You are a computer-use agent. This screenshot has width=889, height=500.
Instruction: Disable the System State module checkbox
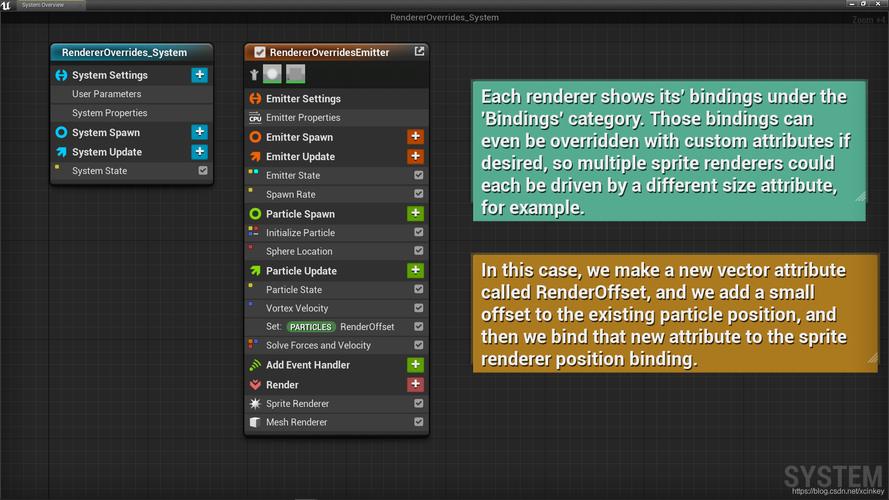(x=203, y=171)
